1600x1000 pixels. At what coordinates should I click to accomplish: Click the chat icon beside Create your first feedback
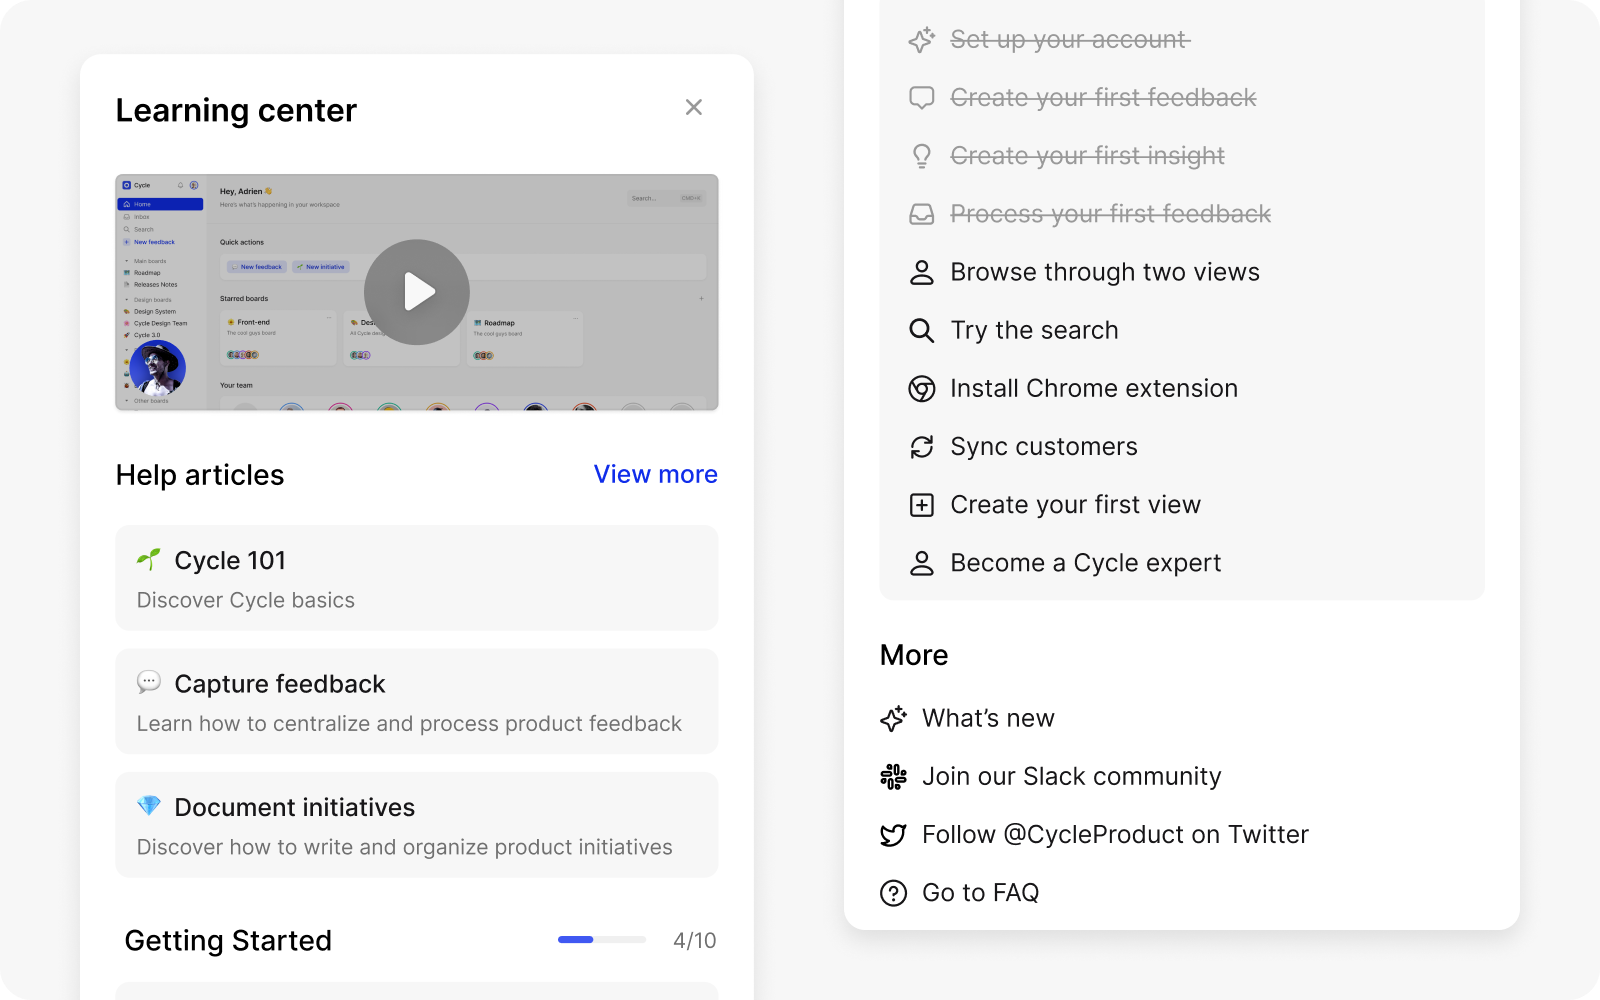coord(921,98)
